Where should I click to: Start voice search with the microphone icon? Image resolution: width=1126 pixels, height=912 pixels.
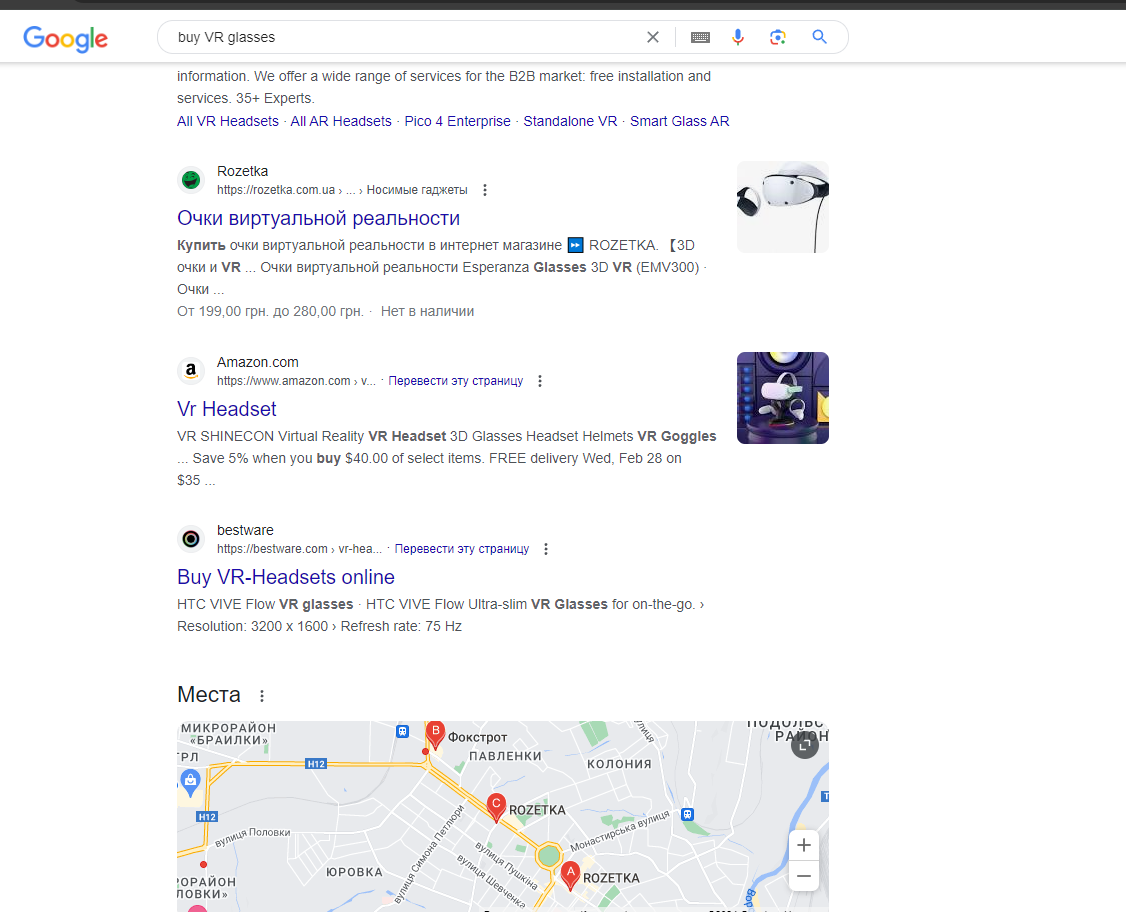pyautogui.click(x=738, y=37)
